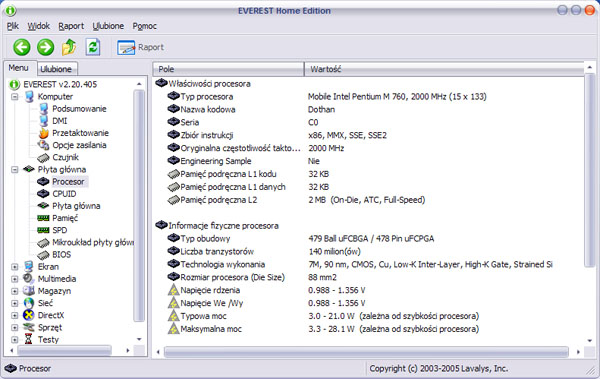The height and width of the screenshot is (379, 600).
Task: Click the Multimedia icon in tree
Action: click(29, 279)
